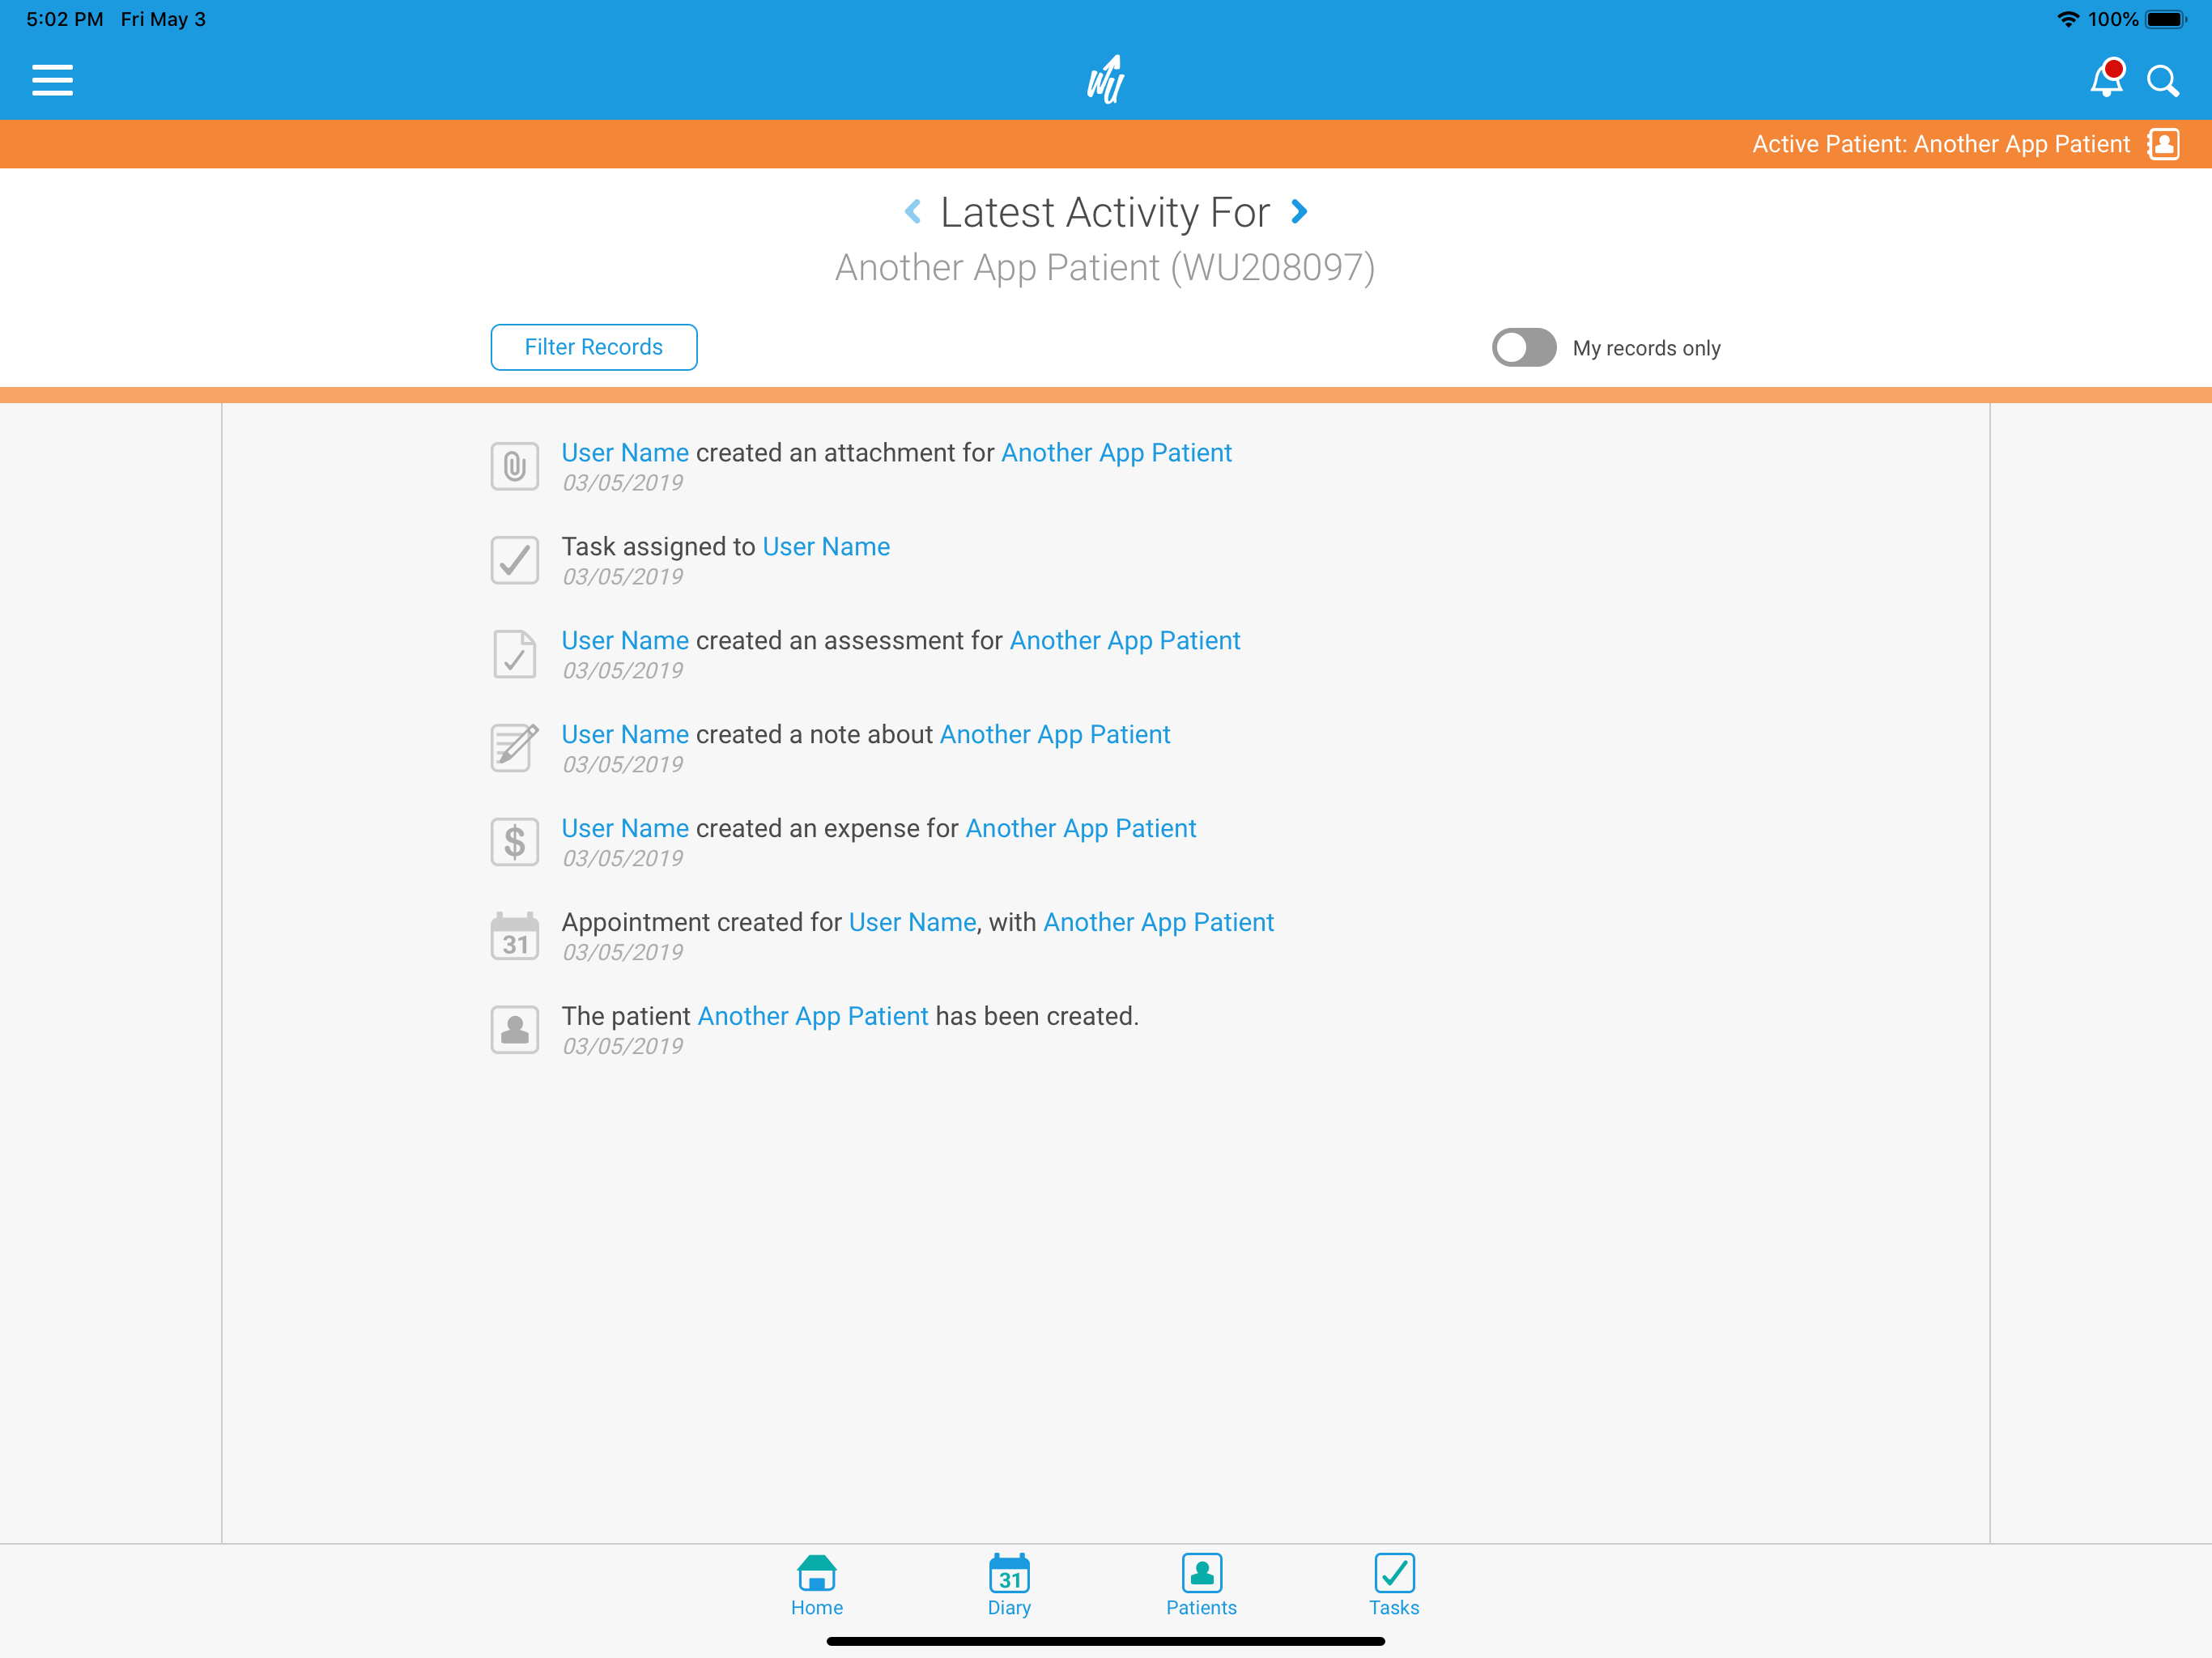Click the patient created person icon
Viewport: 2212px width, 1658px height.
(515, 1030)
